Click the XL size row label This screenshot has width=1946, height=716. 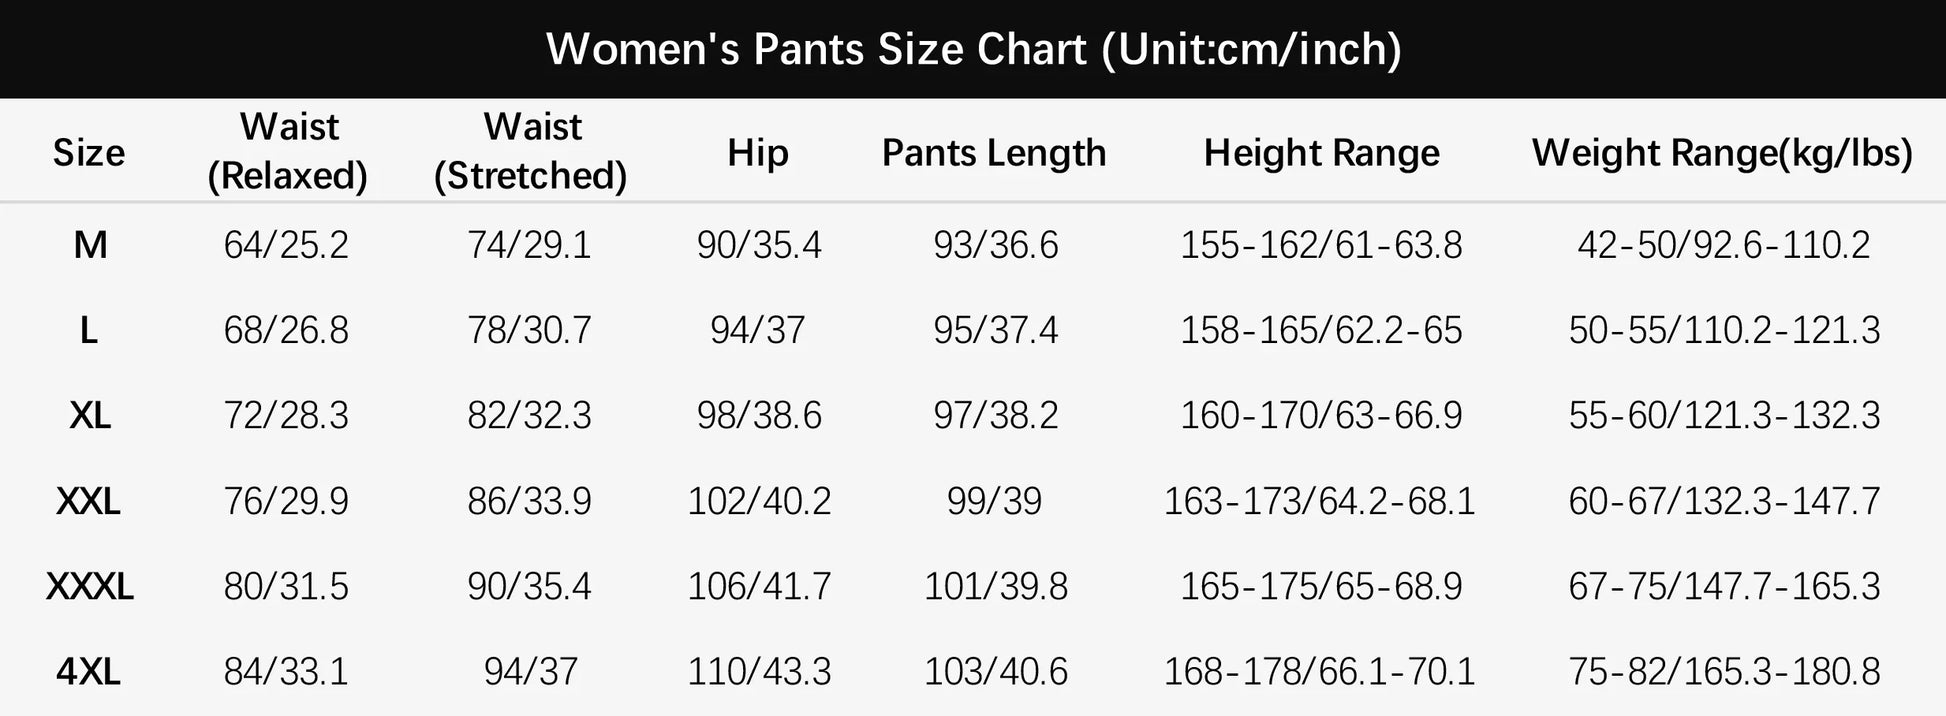click(x=90, y=415)
